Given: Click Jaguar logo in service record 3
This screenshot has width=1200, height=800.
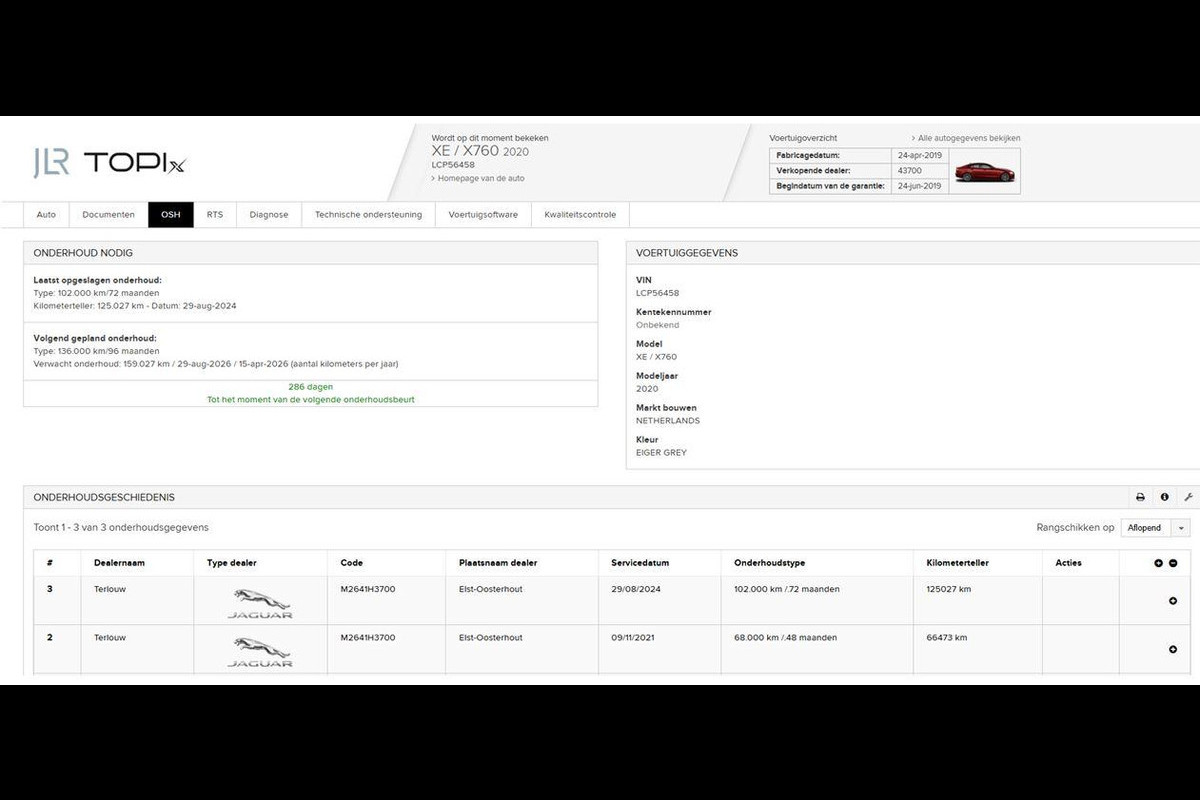Looking at the screenshot, I should pyautogui.click(x=260, y=602).
